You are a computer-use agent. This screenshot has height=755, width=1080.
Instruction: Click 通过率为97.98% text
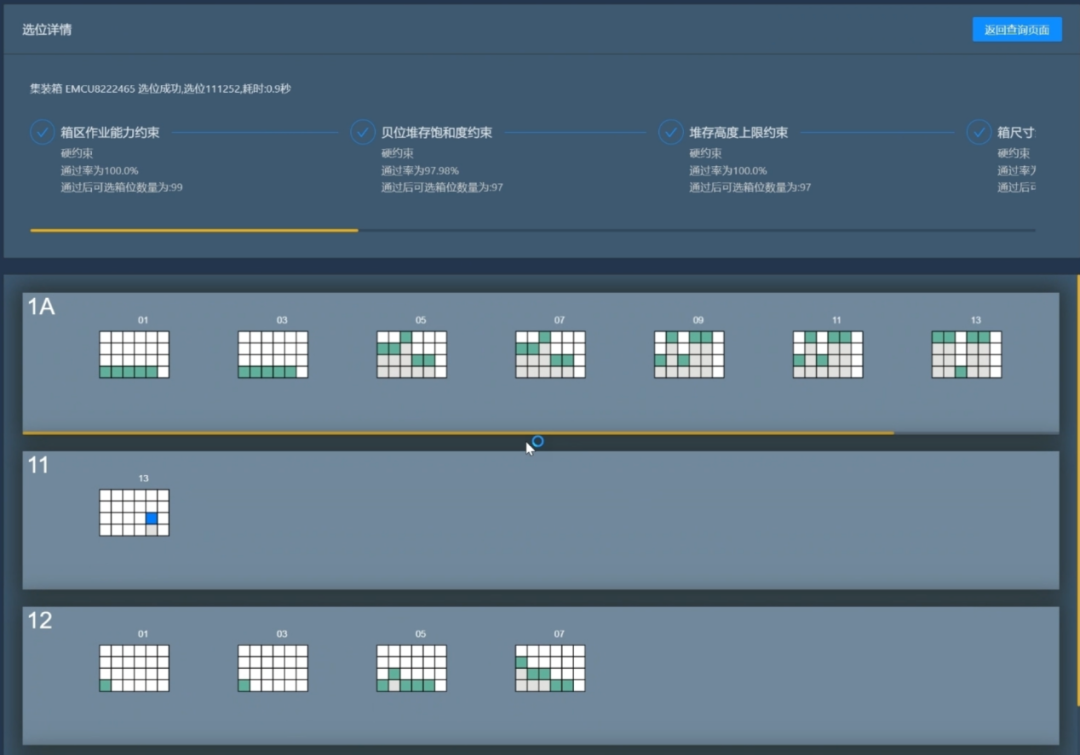[420, 170]
